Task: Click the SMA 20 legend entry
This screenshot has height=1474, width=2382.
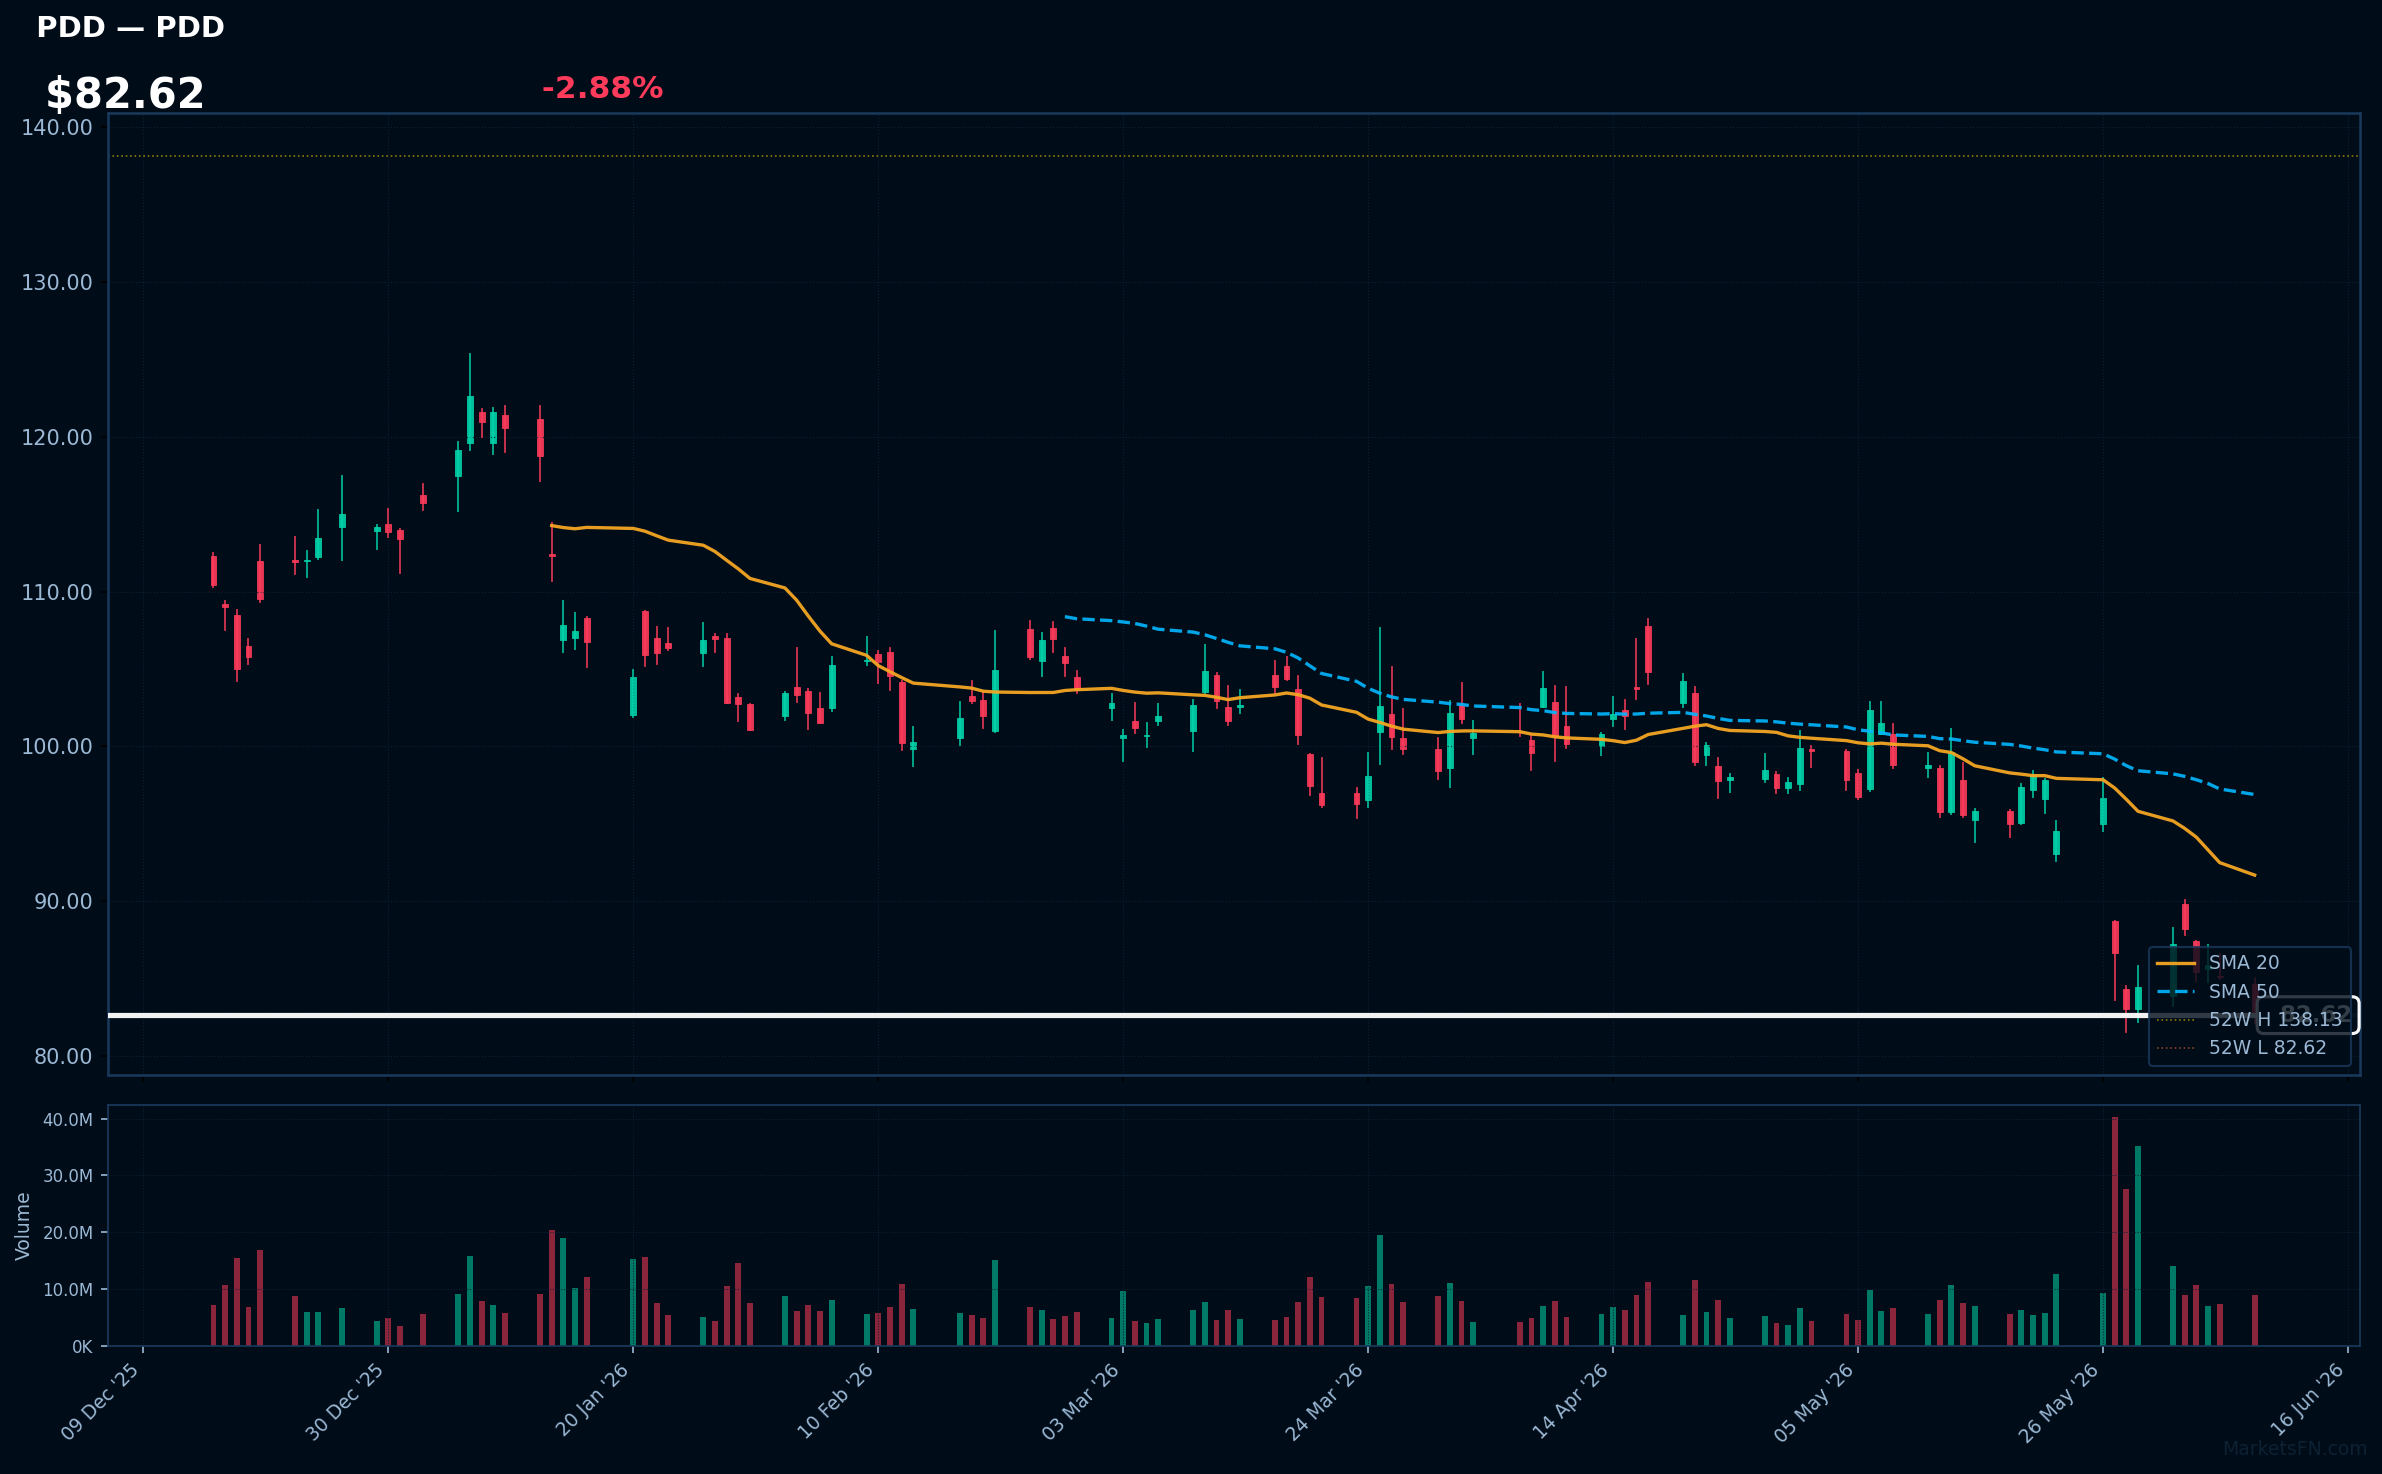Action: click(x=2217, y=962)
